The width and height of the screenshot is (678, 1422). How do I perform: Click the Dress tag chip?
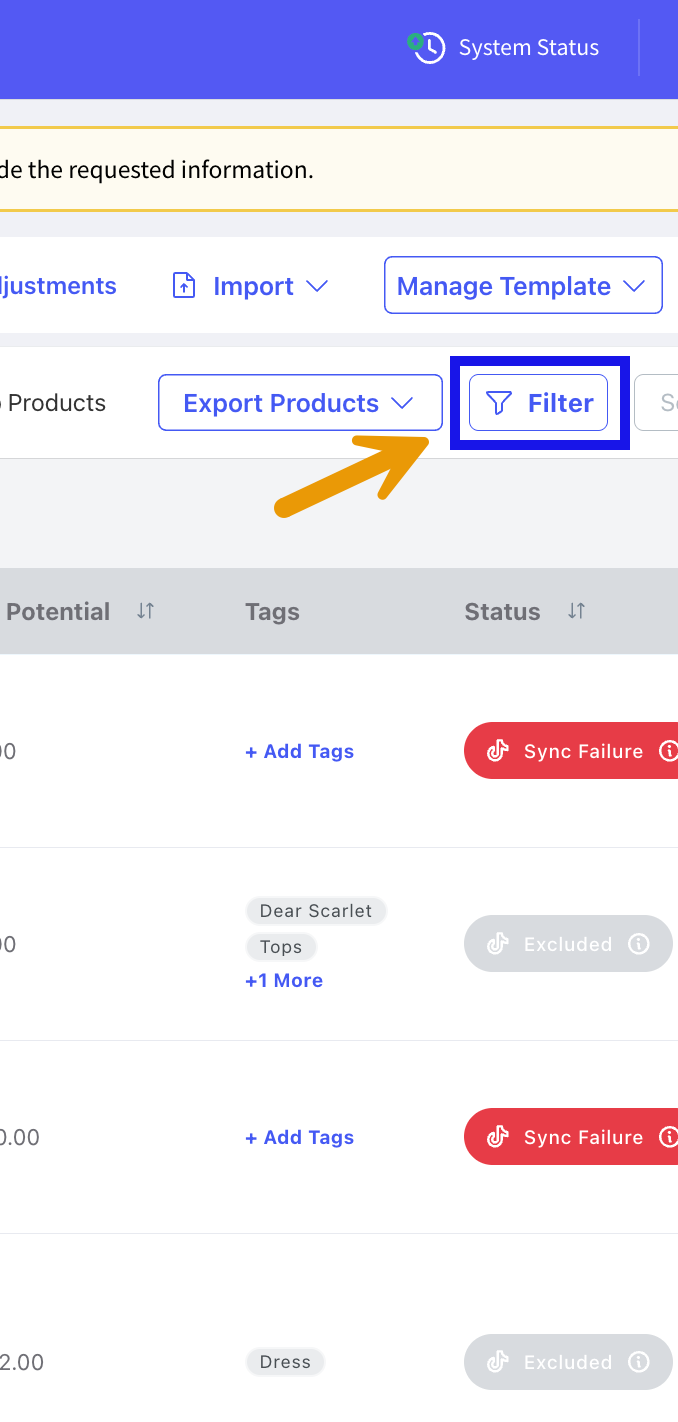coord(285,1362)
